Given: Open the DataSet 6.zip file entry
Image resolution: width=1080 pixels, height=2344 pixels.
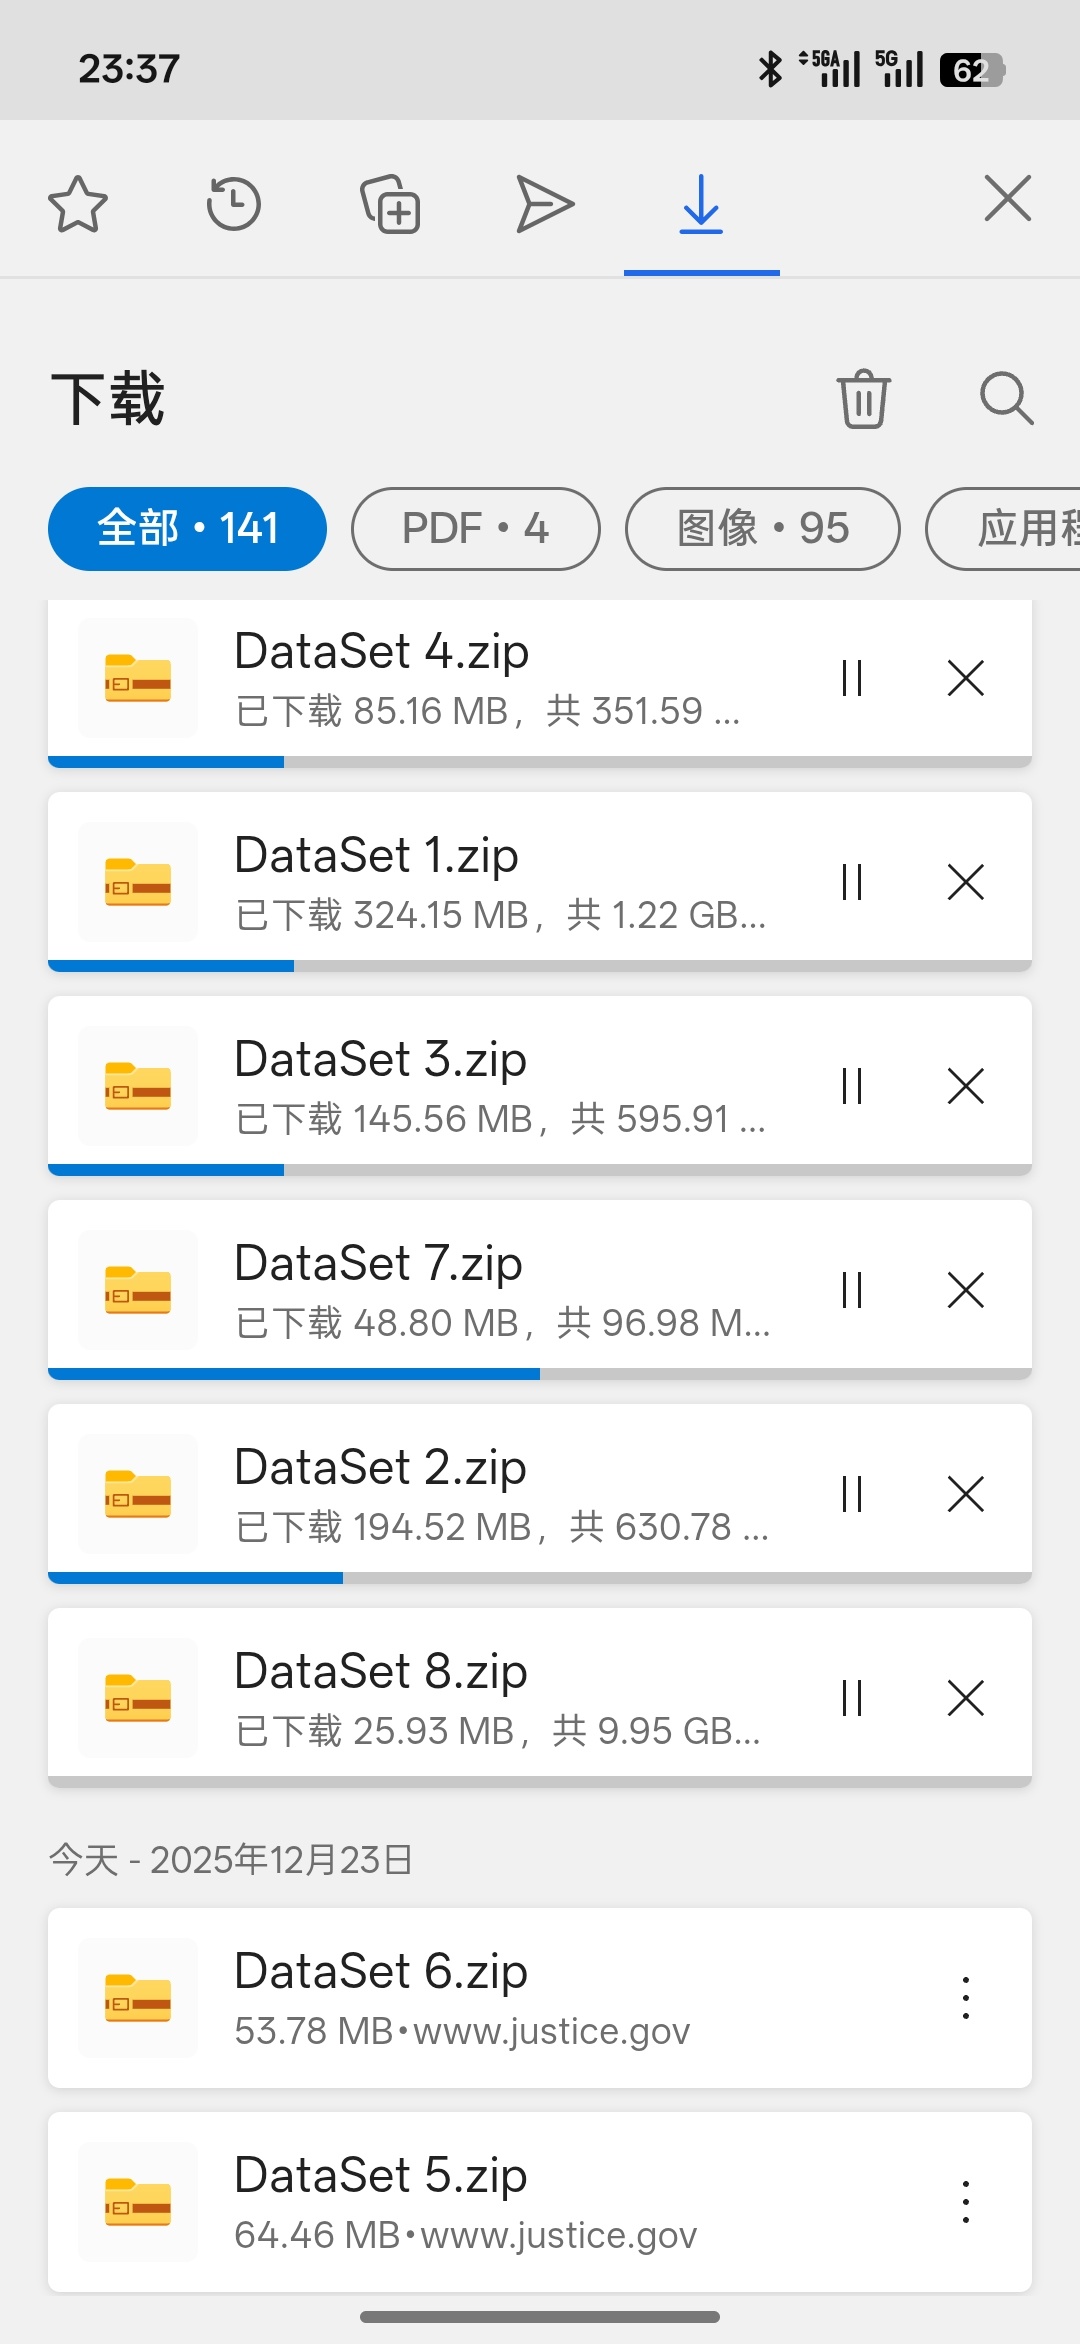Looking at the screenshot, I should [540, 1998].
